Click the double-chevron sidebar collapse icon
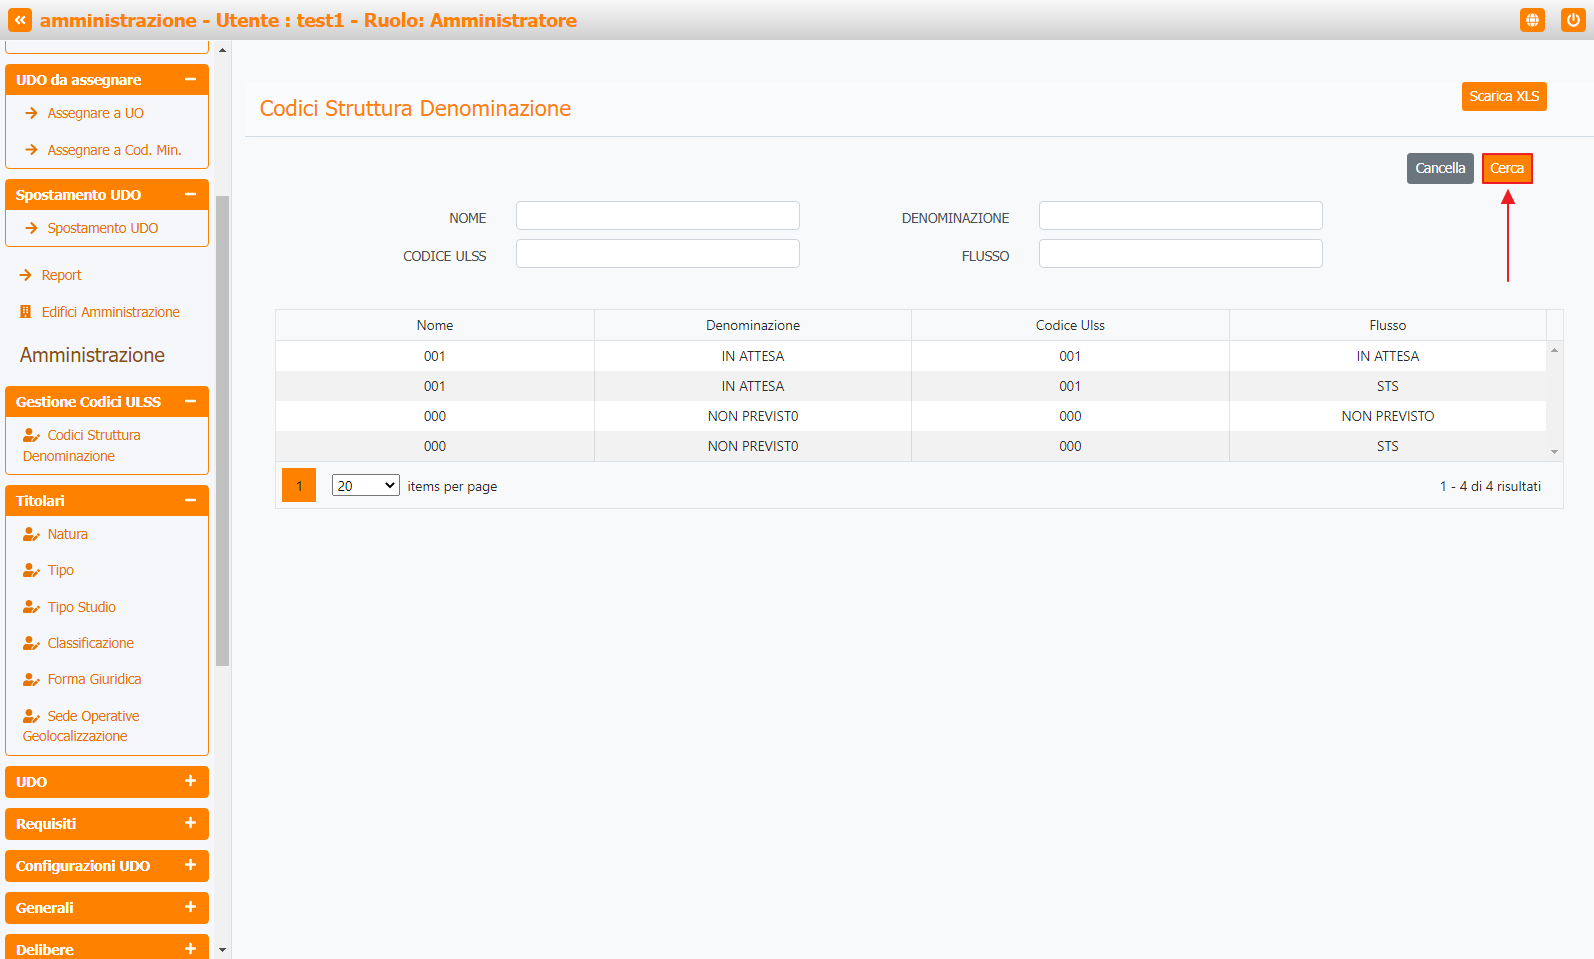1594x959 pixels. [x=20, y=20]
